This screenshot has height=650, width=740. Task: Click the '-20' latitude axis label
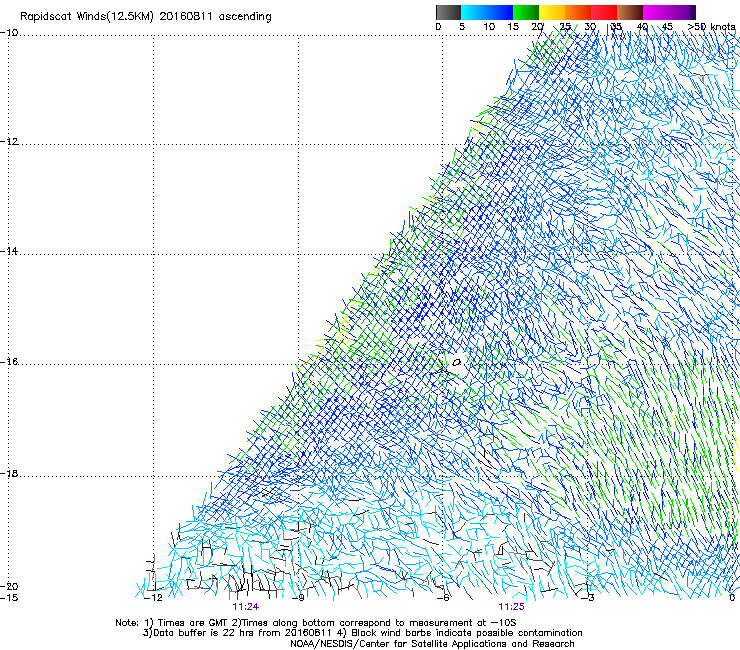pos(9,587)
